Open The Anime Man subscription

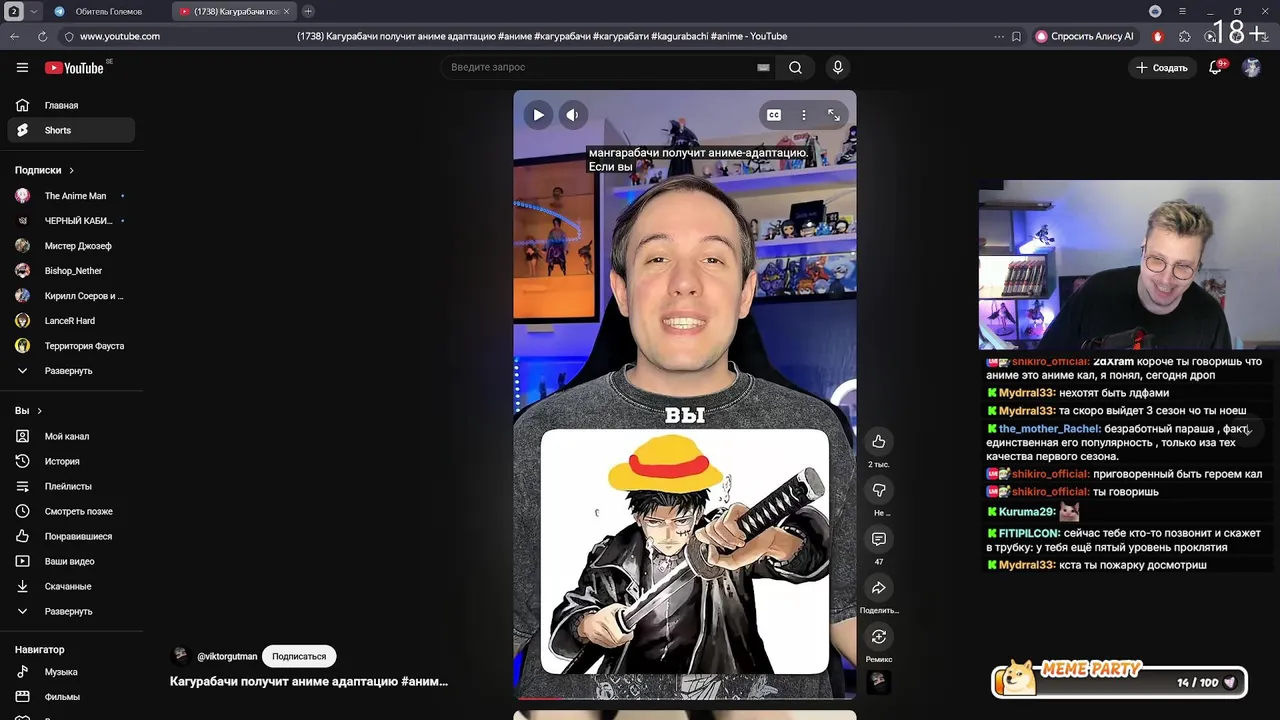point(70,196)
